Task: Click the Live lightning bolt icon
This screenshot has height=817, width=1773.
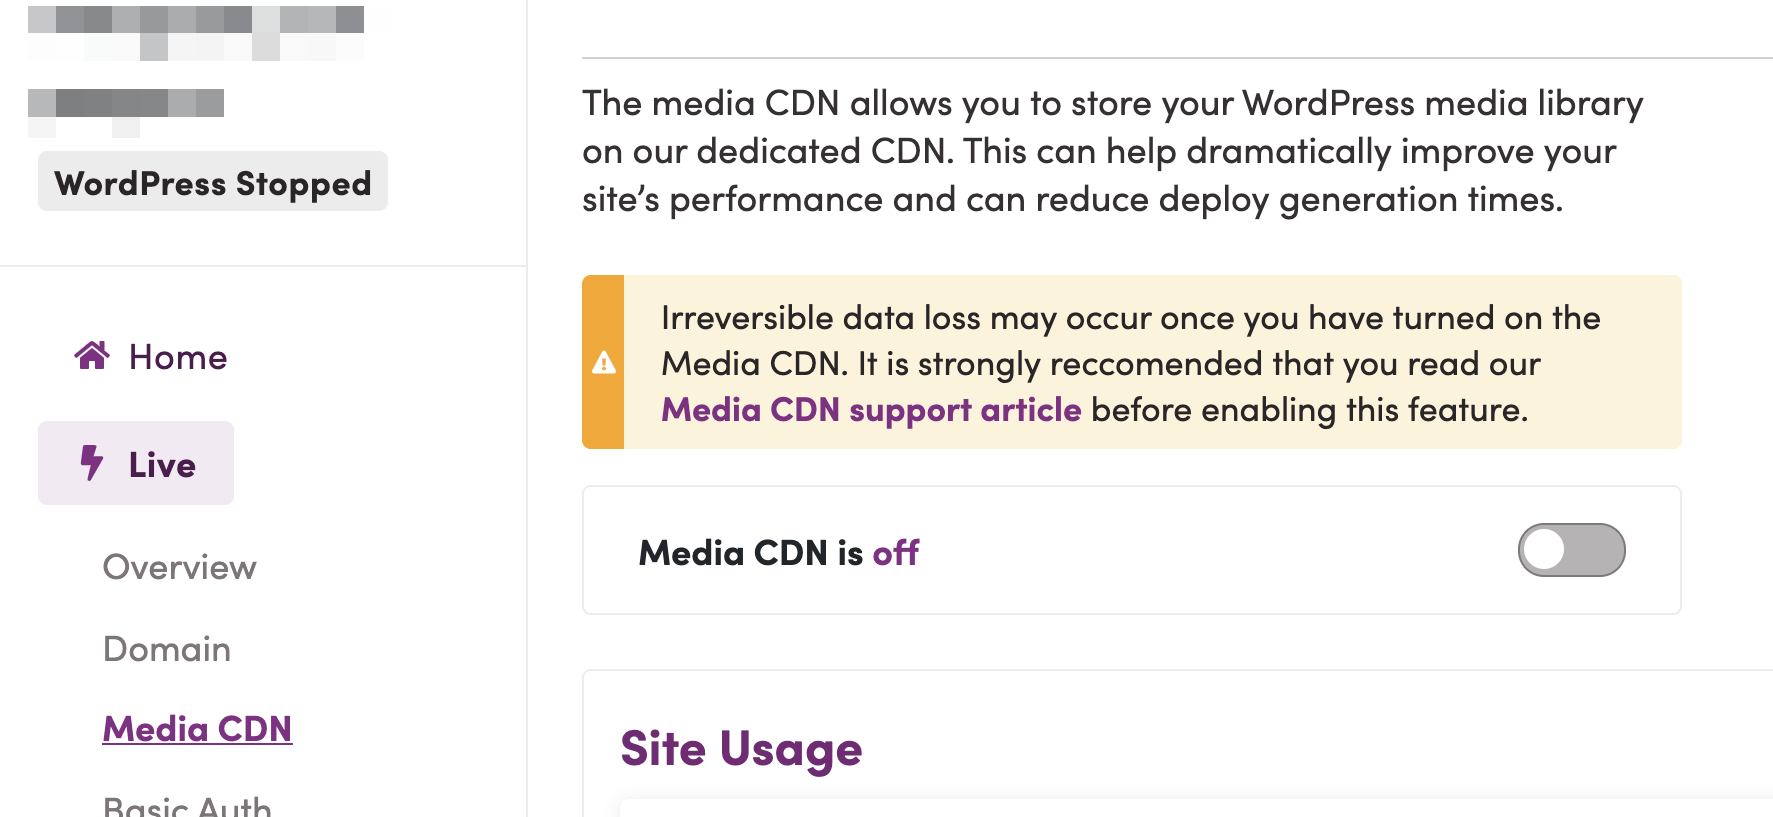Action: point(91,463)
